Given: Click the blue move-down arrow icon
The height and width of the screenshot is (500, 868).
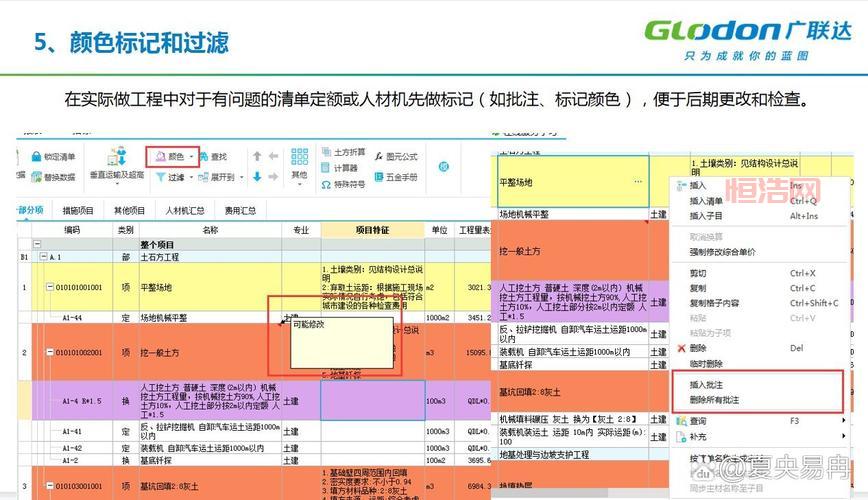Looking at the screenshot, I should point(257,177).
